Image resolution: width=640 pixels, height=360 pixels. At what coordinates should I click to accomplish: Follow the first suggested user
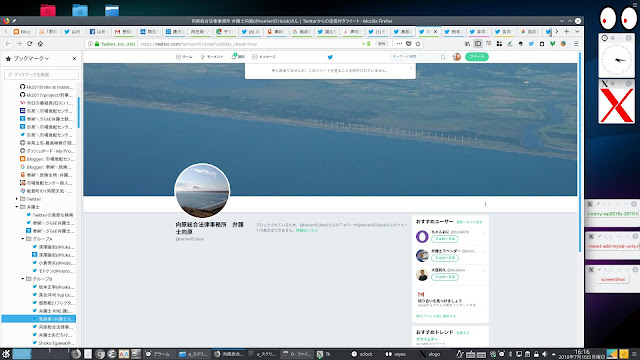click(445, 239)
